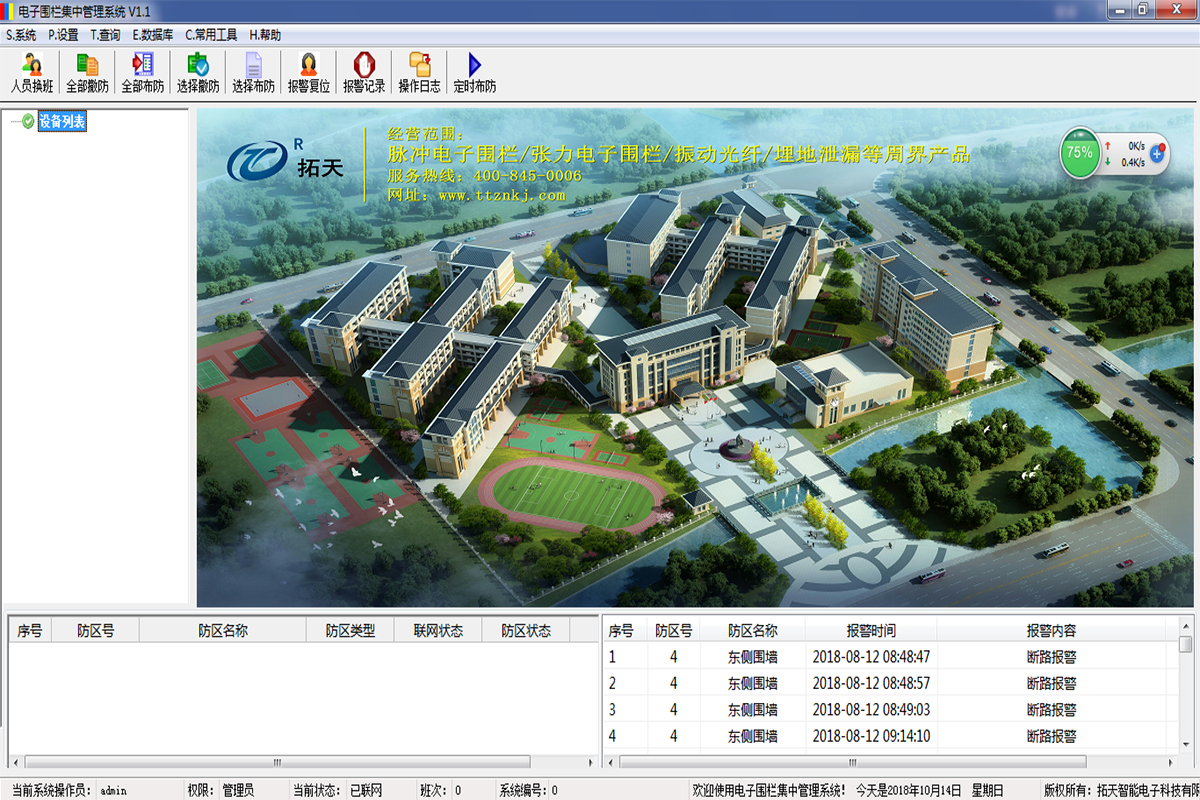Click the 报警时间 column header

pos(871,631)
